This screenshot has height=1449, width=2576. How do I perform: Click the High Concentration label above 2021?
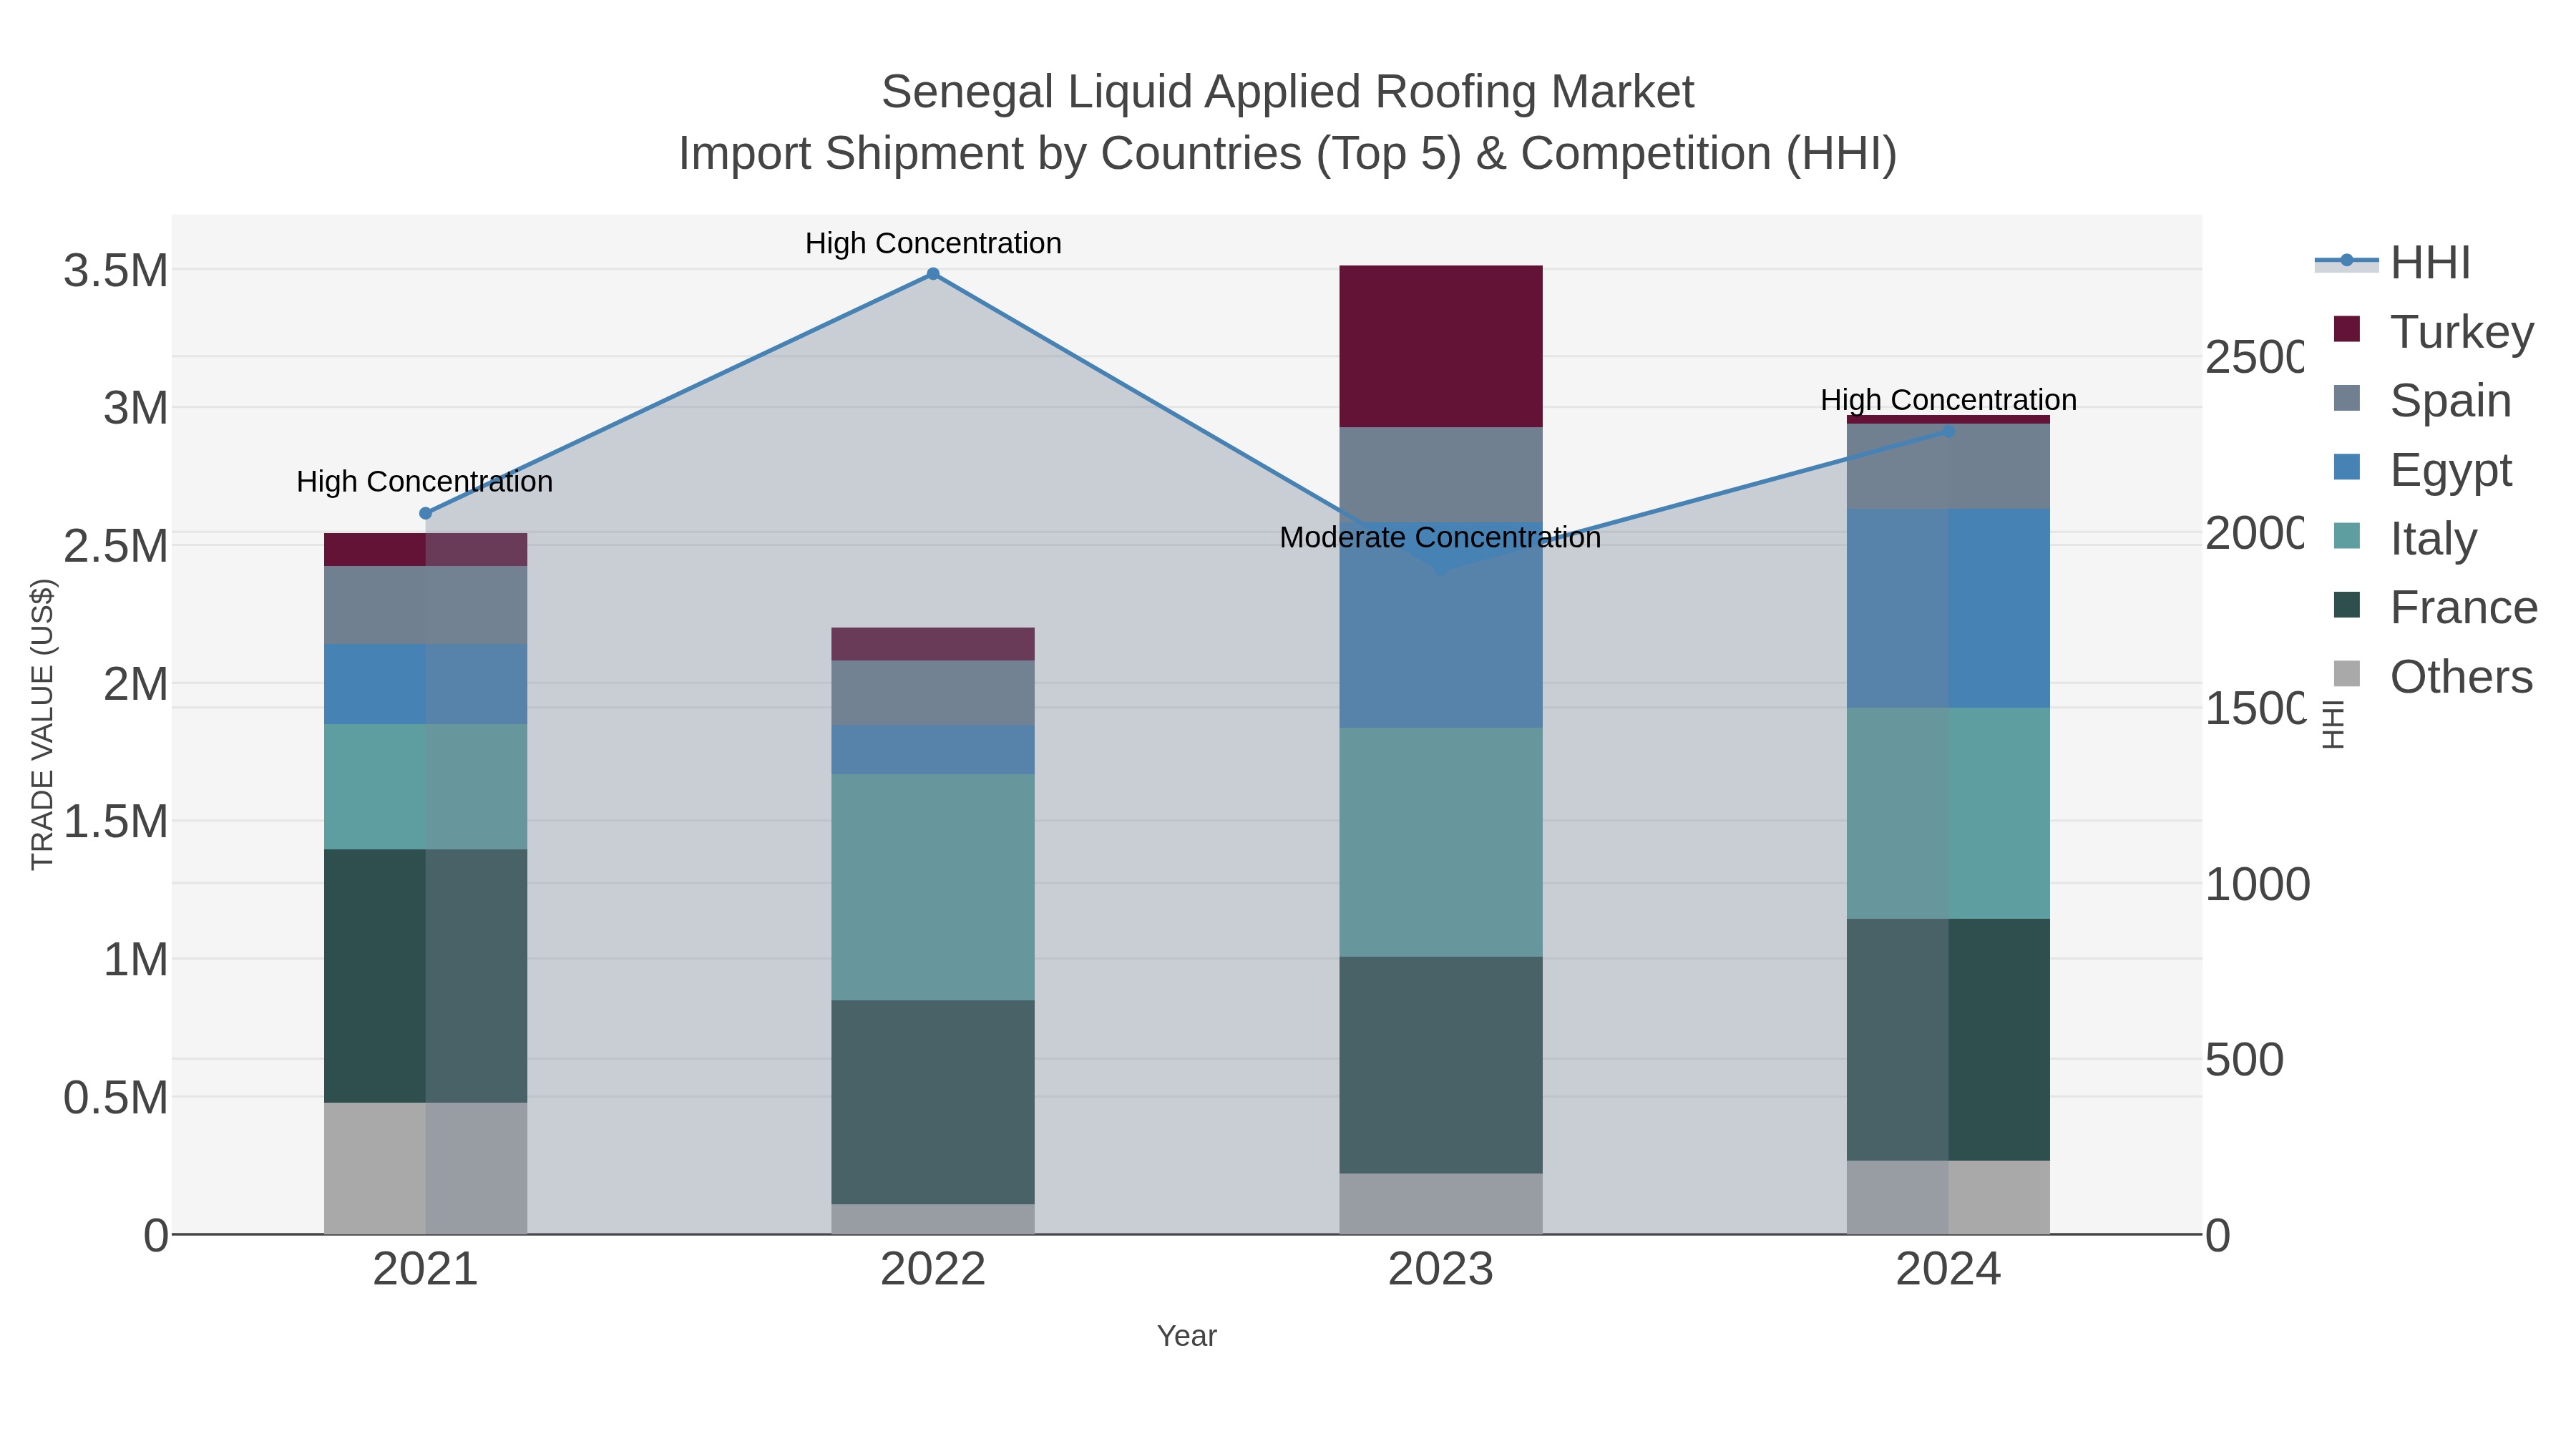coord(425,482)
